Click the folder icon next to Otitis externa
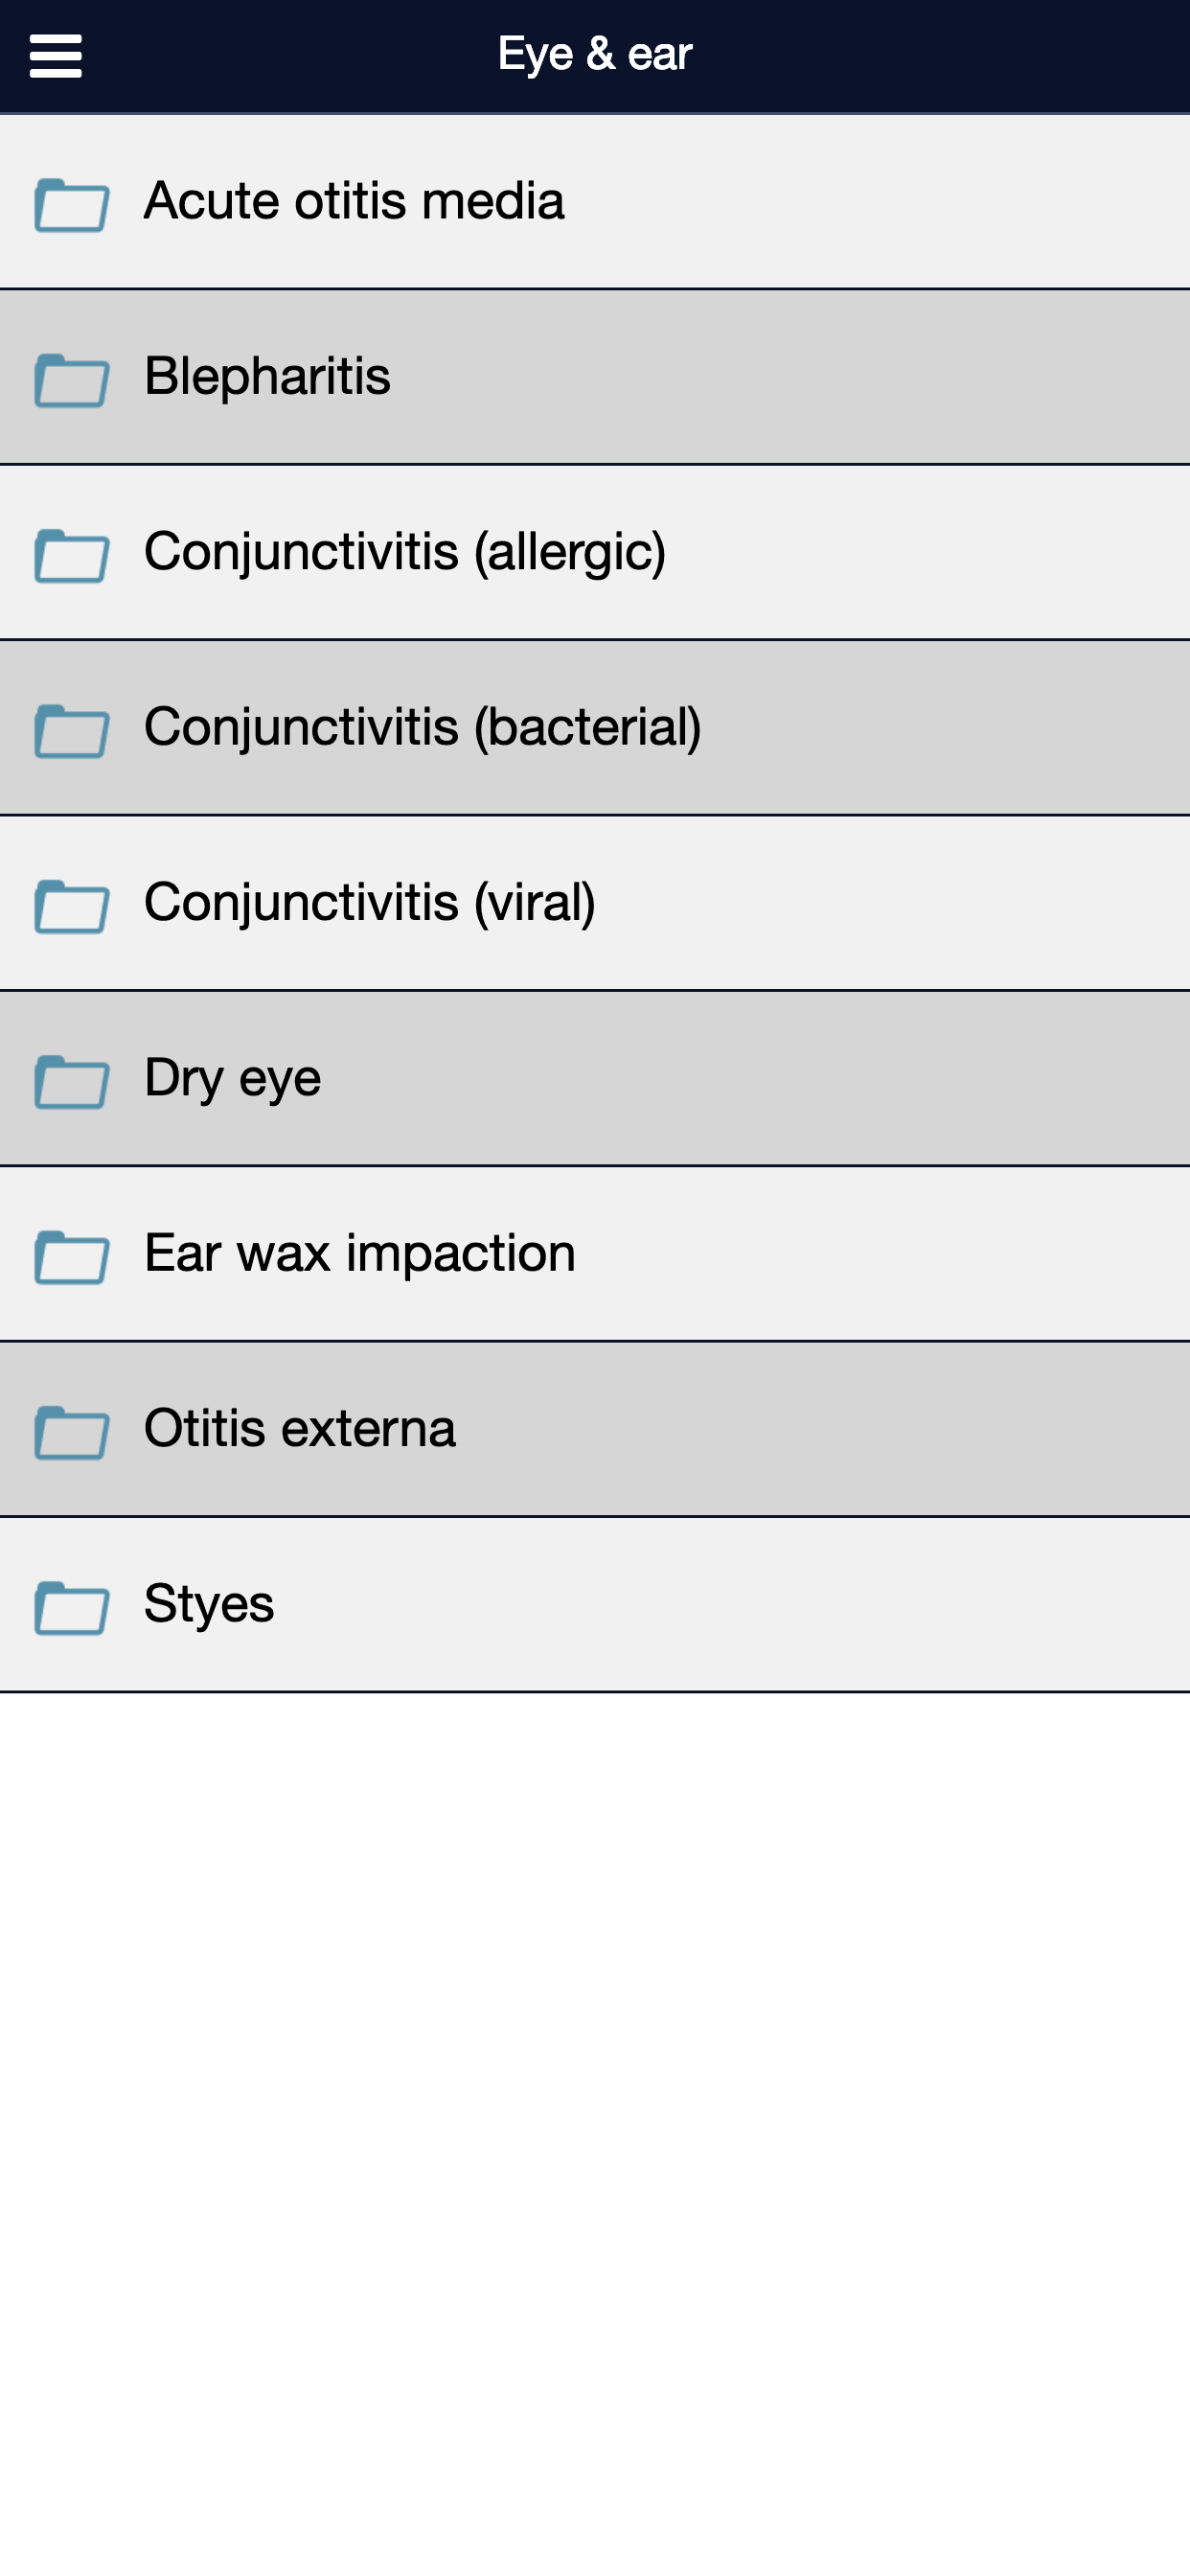The height and width of the screenshot is (2576, 1190). click(72, 1432)
